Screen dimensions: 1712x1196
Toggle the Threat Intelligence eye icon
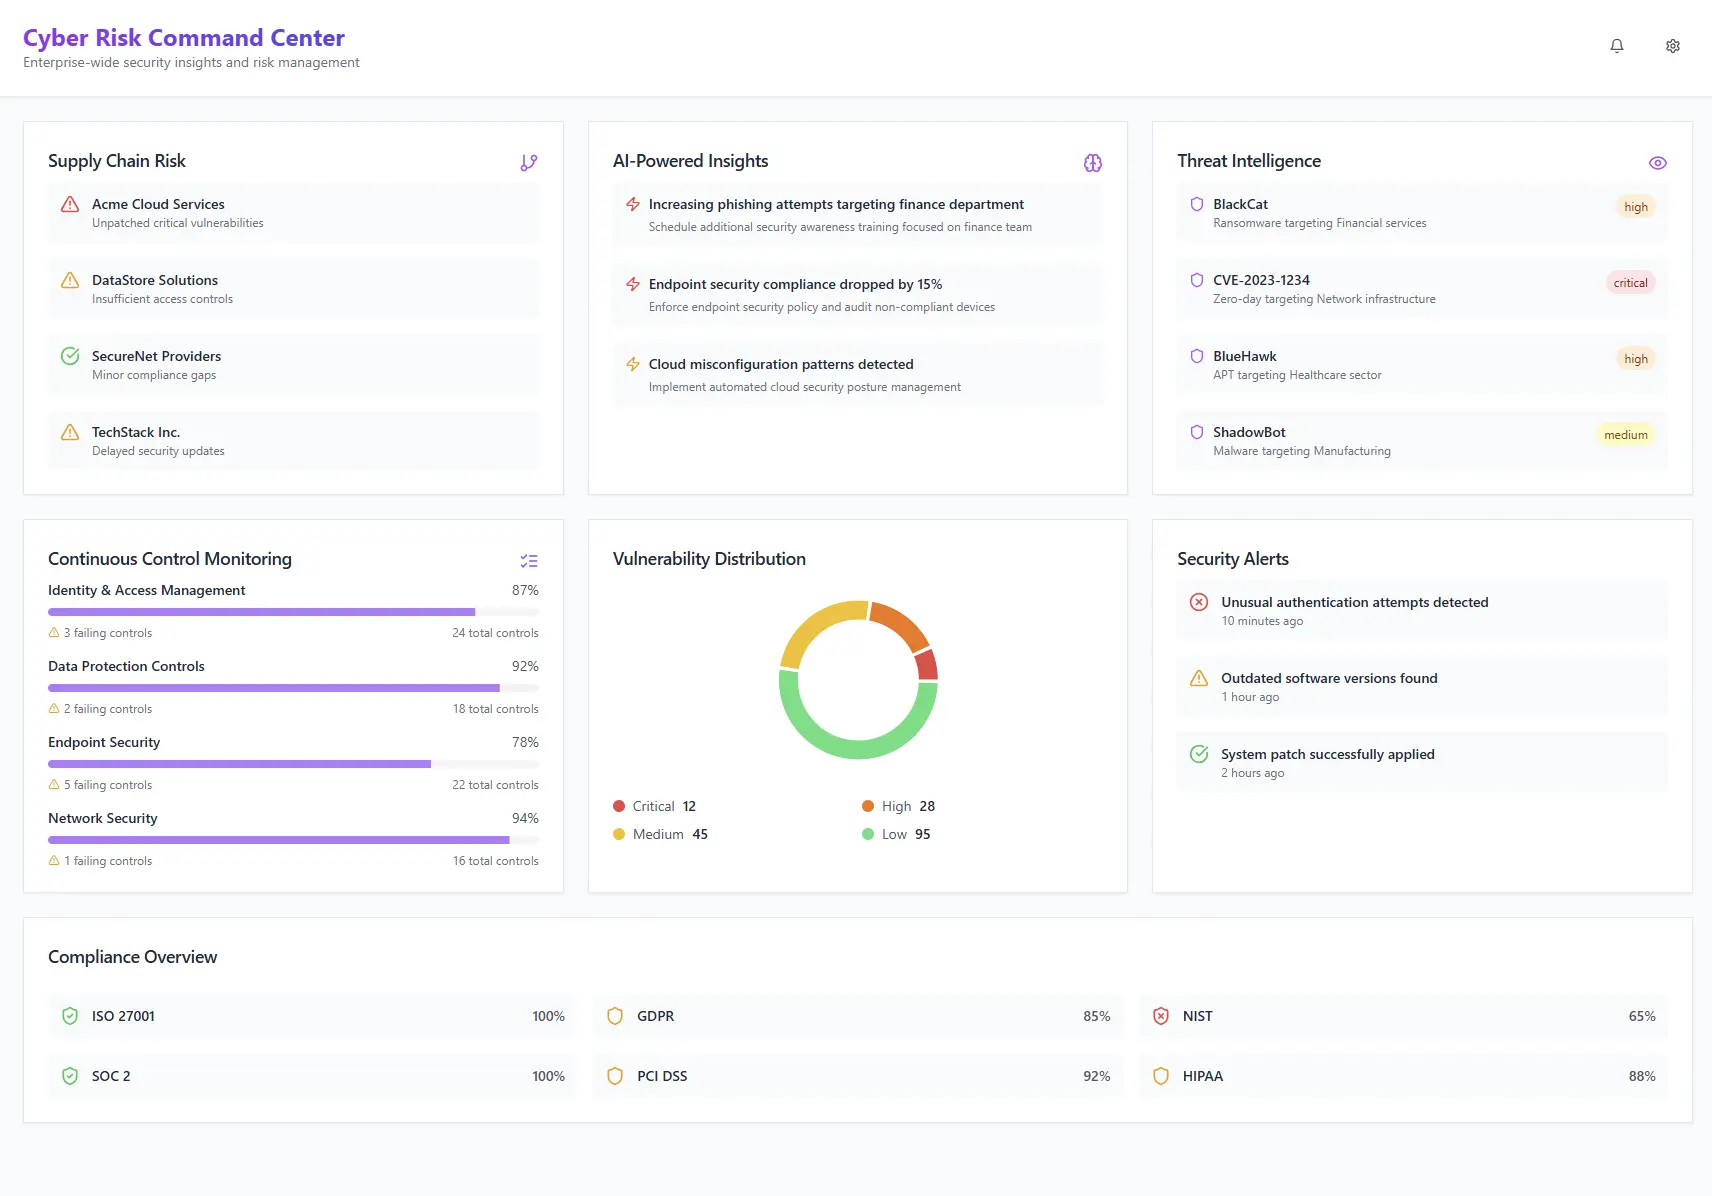1658,162
